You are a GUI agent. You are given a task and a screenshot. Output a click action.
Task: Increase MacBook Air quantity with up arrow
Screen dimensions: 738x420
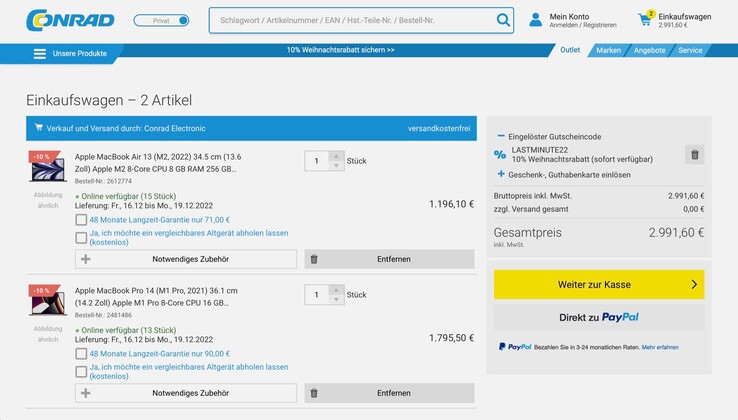pyautogui.click(x=336, y=156)
